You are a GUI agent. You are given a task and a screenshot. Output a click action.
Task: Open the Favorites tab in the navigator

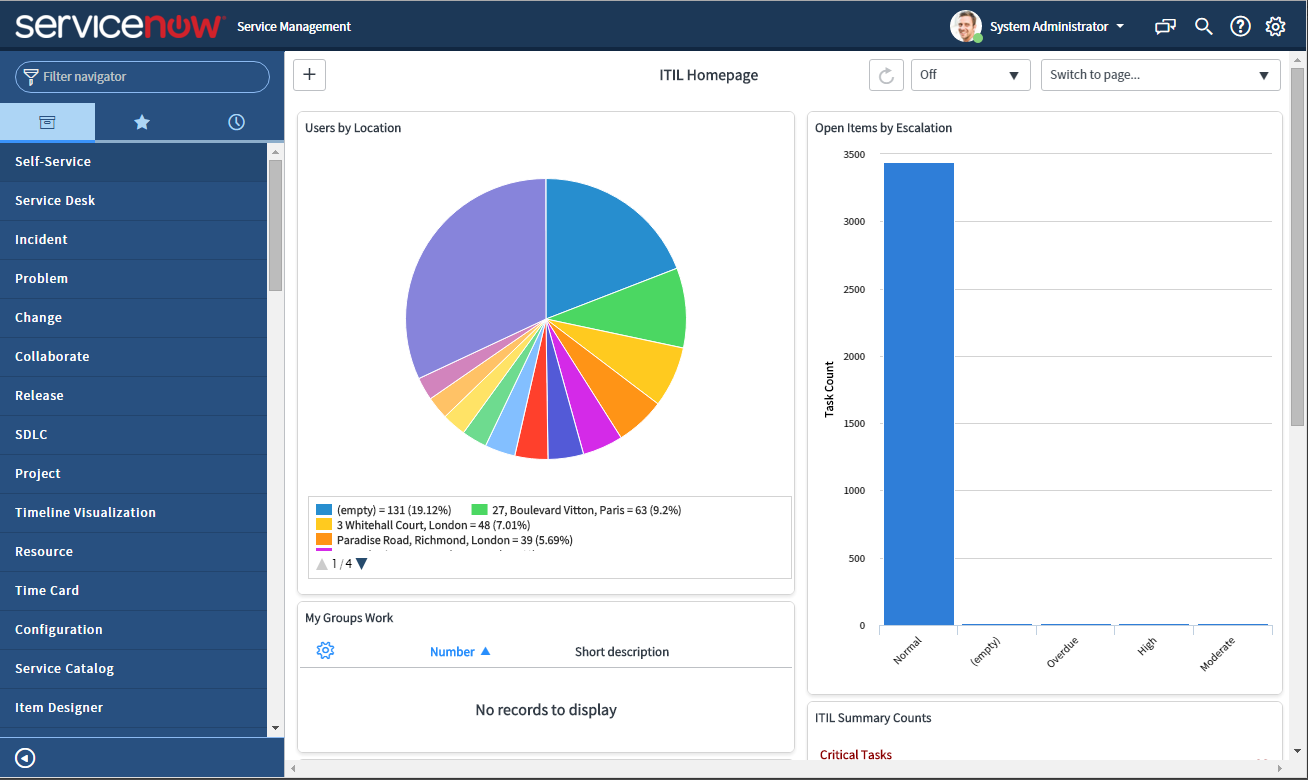point(141,121)
